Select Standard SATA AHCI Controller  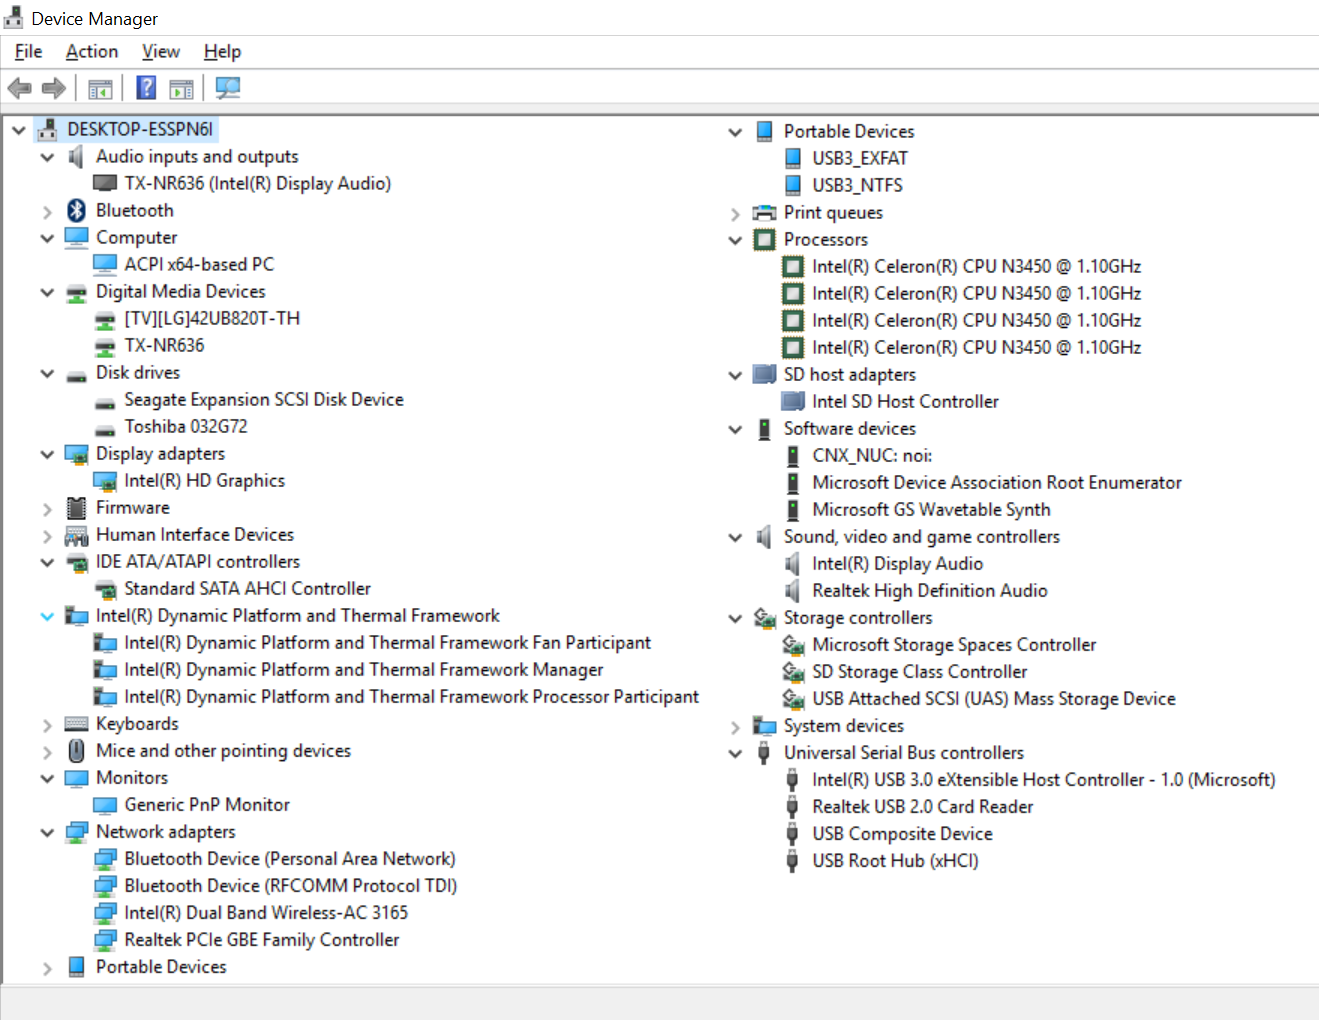click(247, 588)
